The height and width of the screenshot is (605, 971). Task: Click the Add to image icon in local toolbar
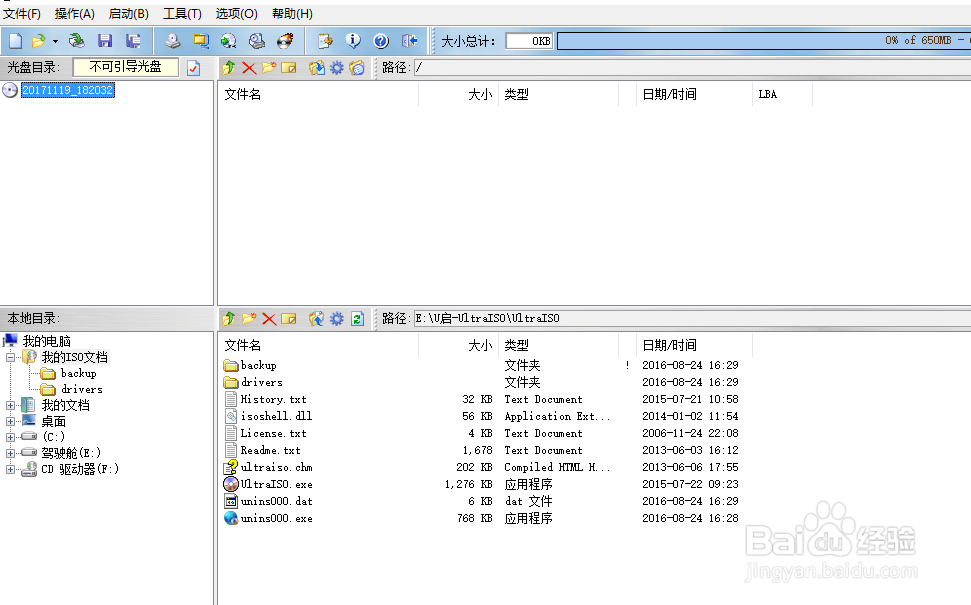coord(316,318)
